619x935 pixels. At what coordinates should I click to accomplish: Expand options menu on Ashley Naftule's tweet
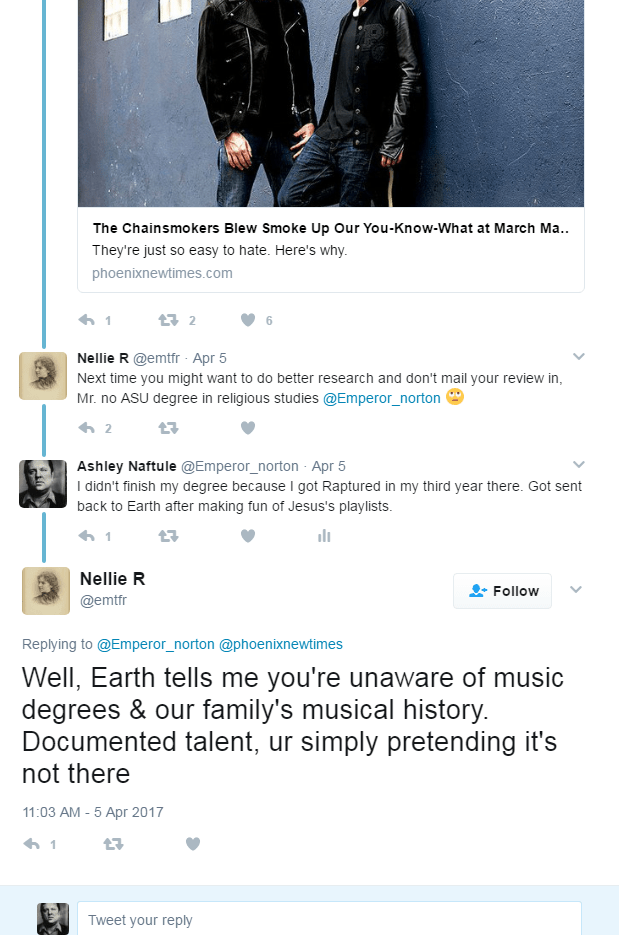(x=578, y=465)
